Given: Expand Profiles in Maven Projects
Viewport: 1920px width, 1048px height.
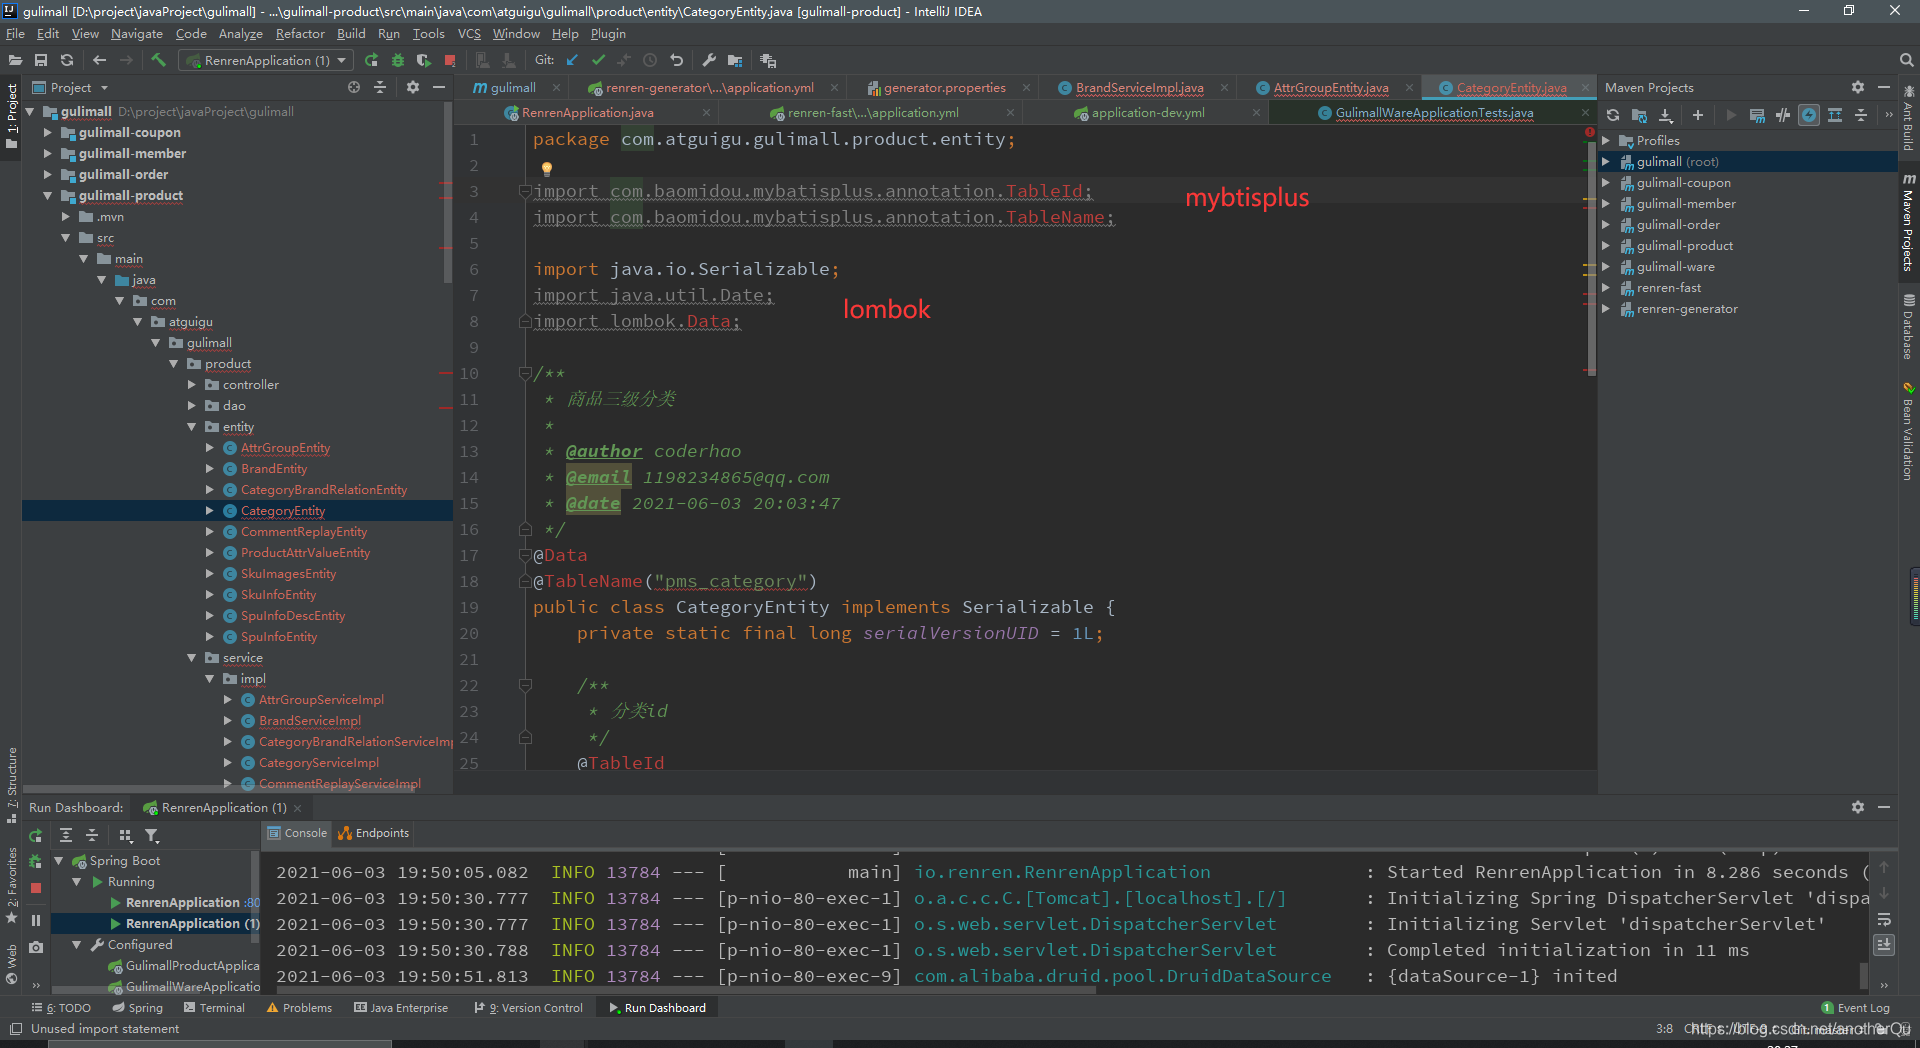Looking at the screenshot, I should 1606,141.
